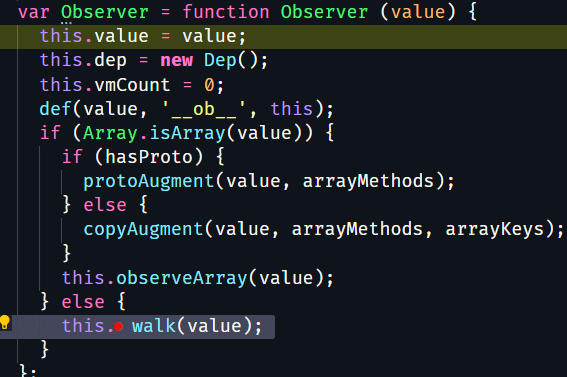
Task: Click the Observer variable name after var
Action: click(105, 12)
